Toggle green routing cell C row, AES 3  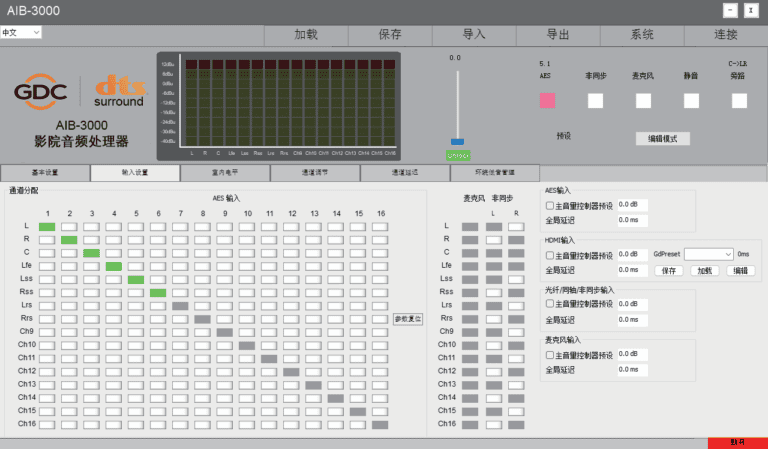pos(92,253)
